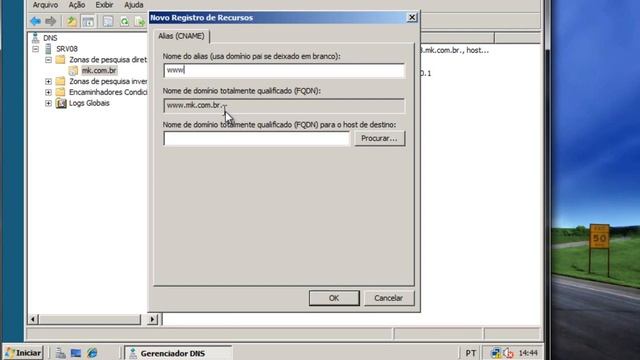Select Zonas de pesquisa inversa in tree
This screenshot has width=640, height=360.
point(108,82)
